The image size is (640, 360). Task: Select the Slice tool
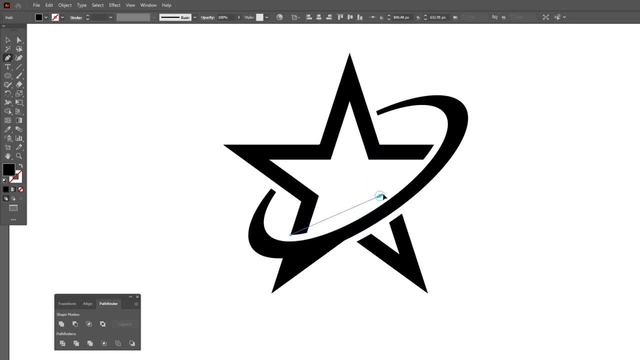coord(19,147)
